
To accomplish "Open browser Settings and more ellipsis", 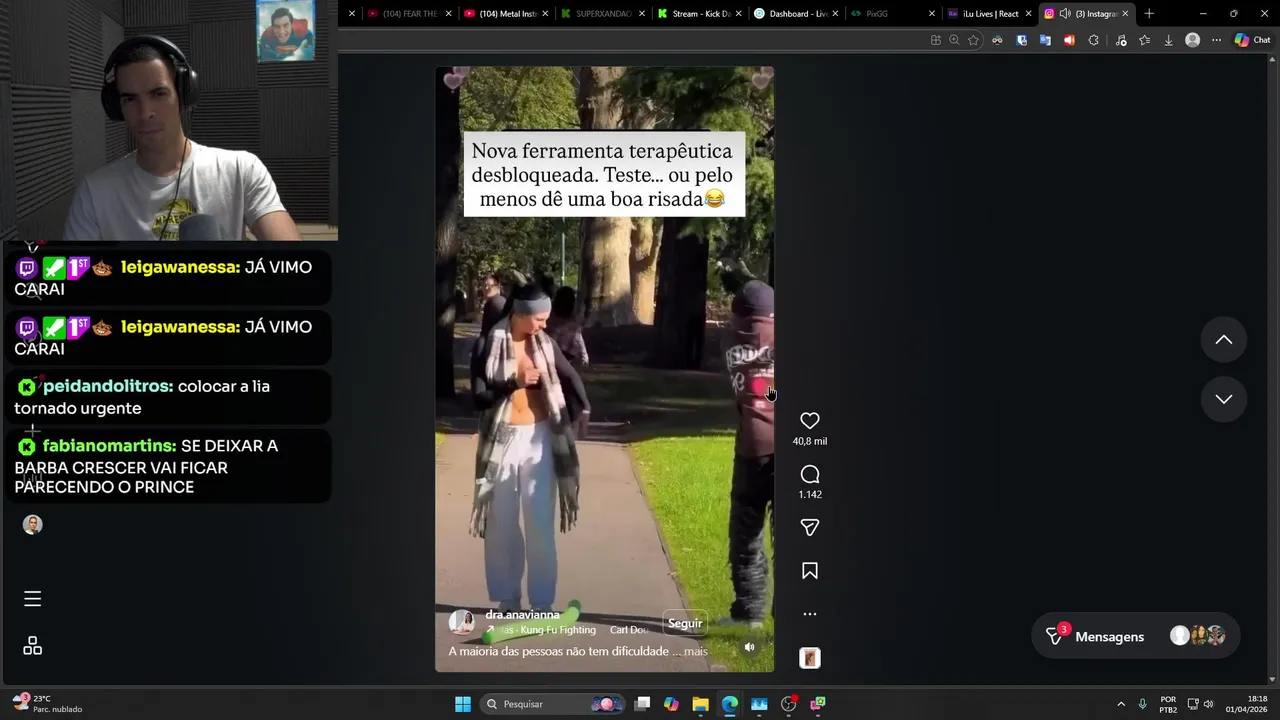I will [x=1216, y=40].
